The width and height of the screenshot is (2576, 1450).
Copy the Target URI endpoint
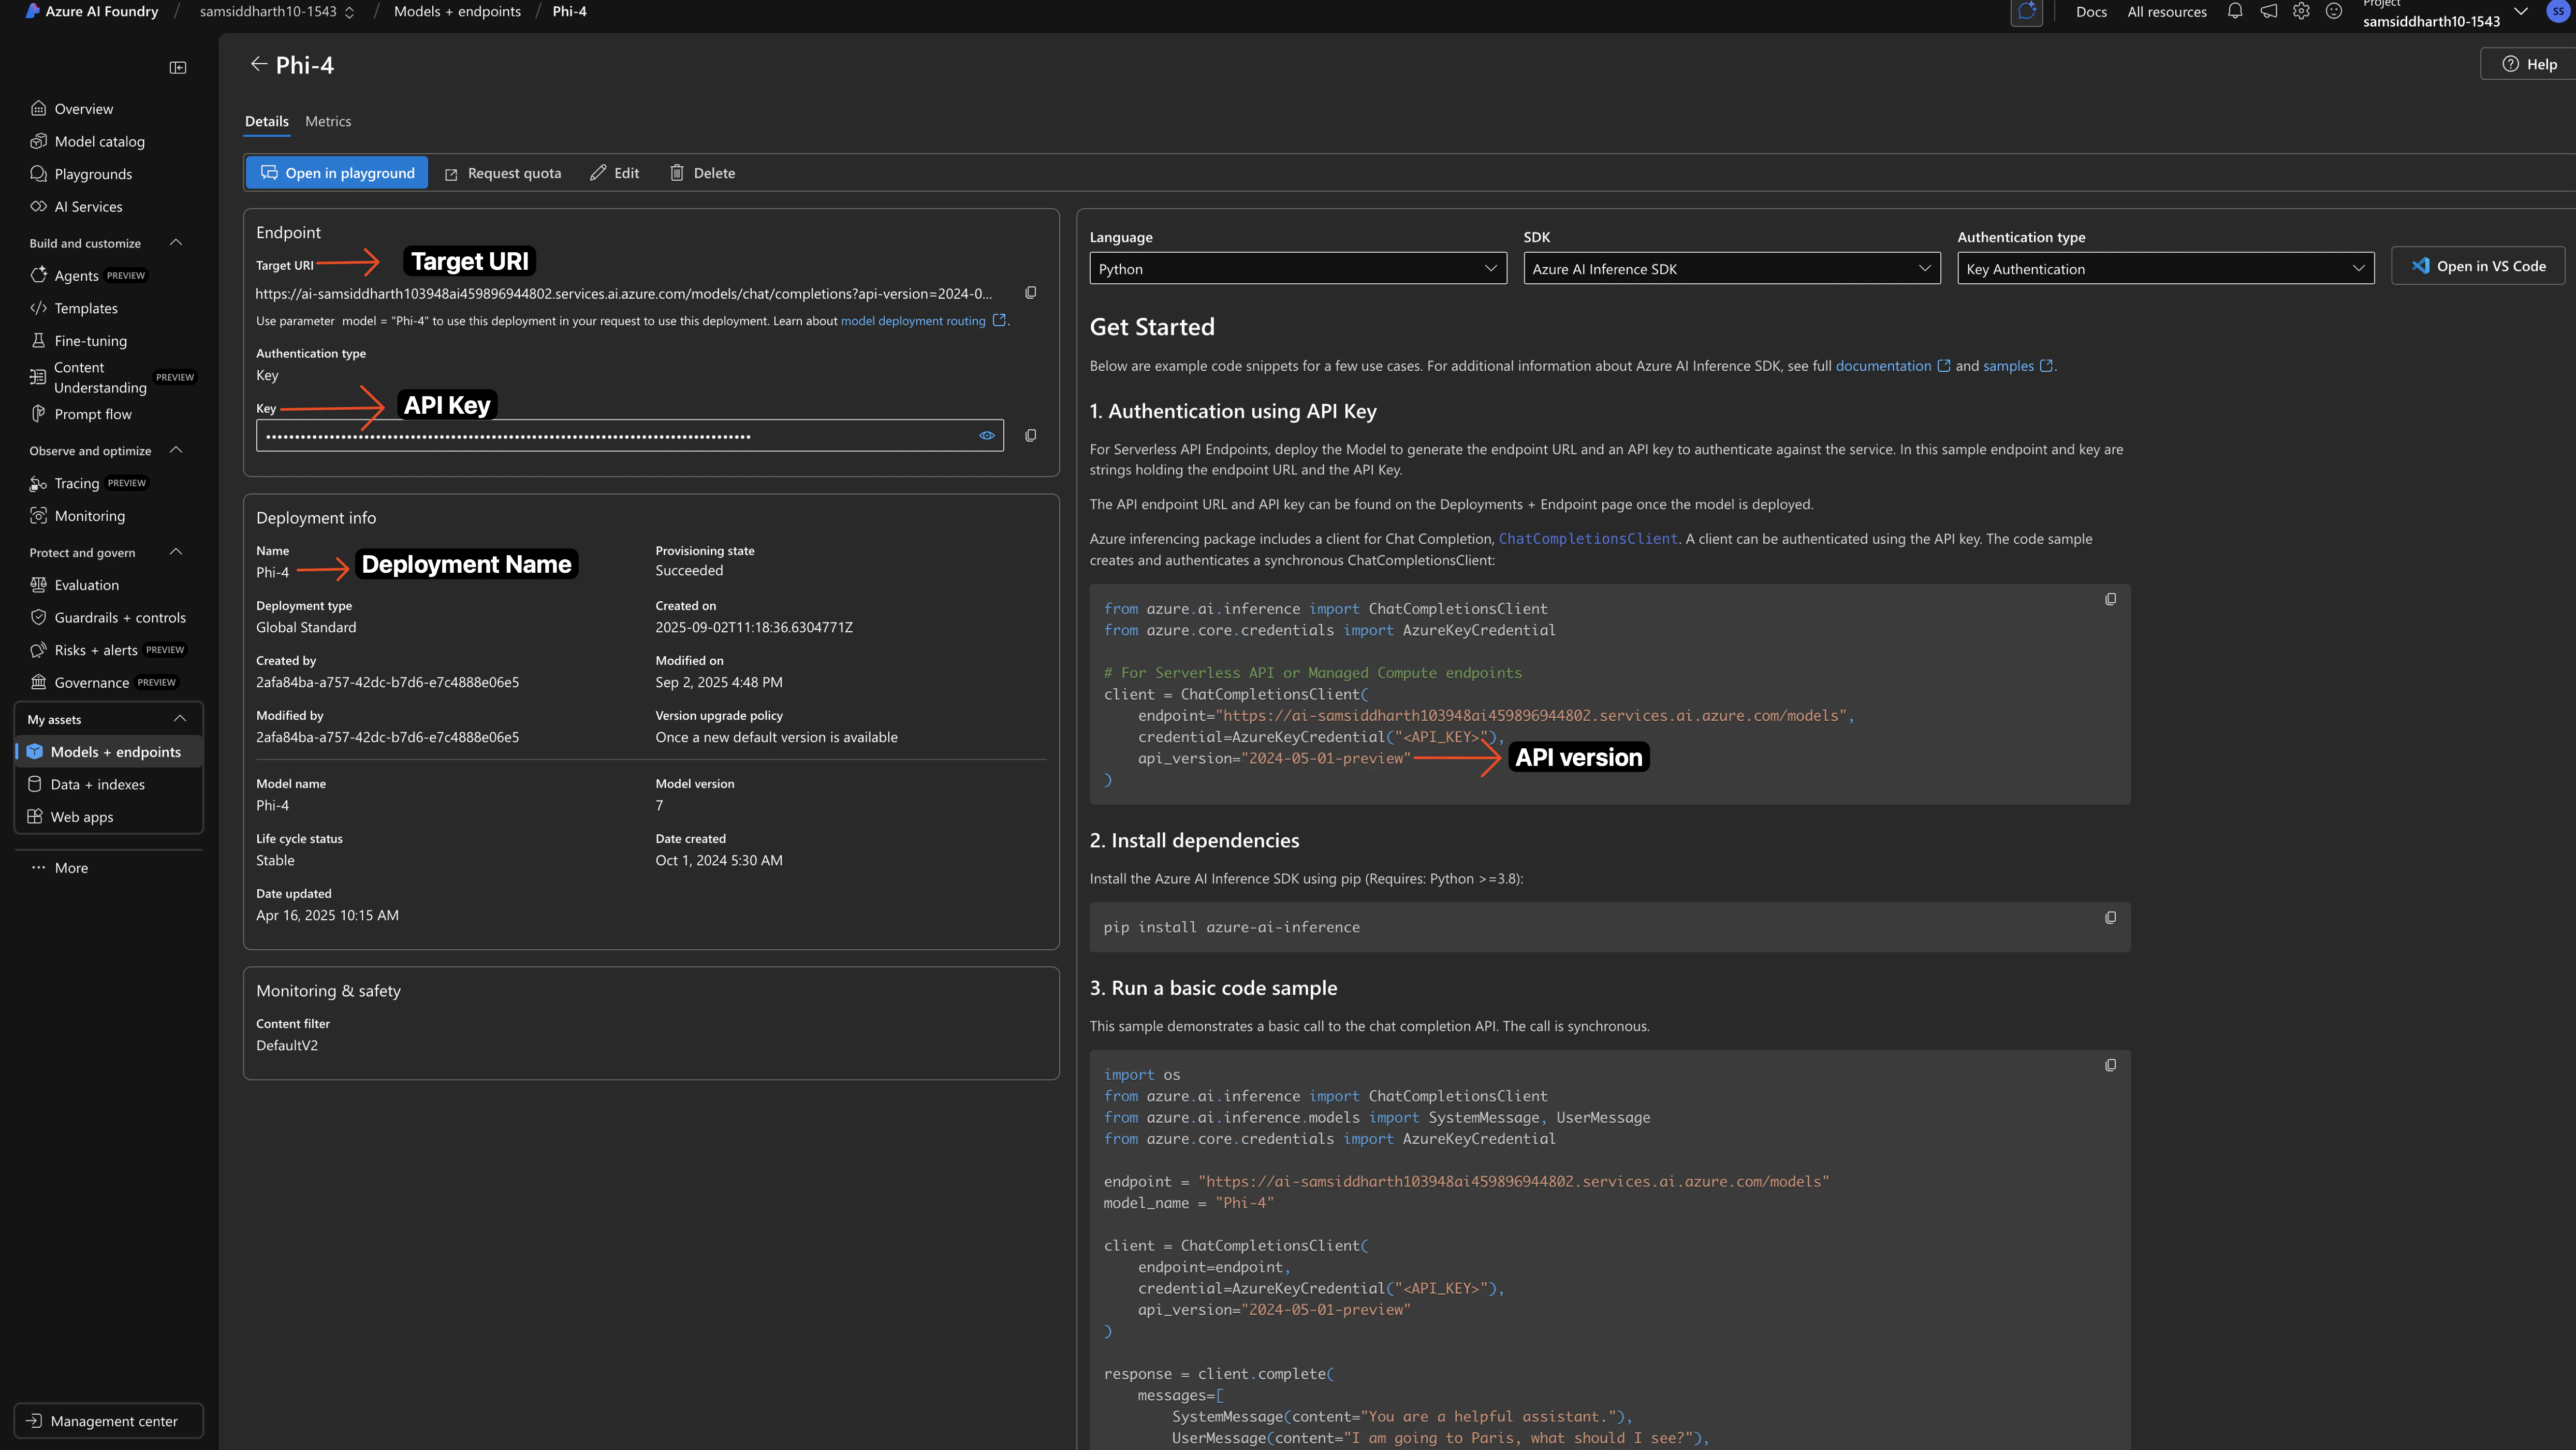1031,292
